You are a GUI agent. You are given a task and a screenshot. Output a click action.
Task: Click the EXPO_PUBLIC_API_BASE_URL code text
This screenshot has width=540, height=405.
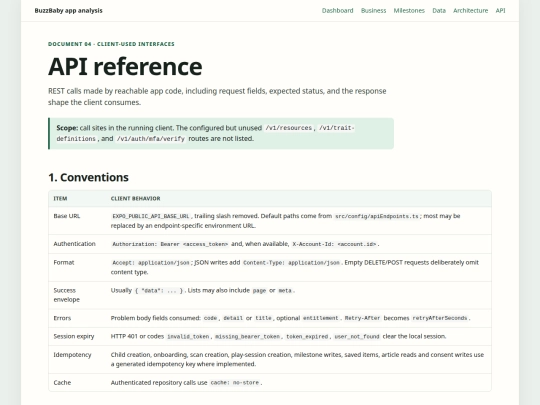(x=151, y=216)
